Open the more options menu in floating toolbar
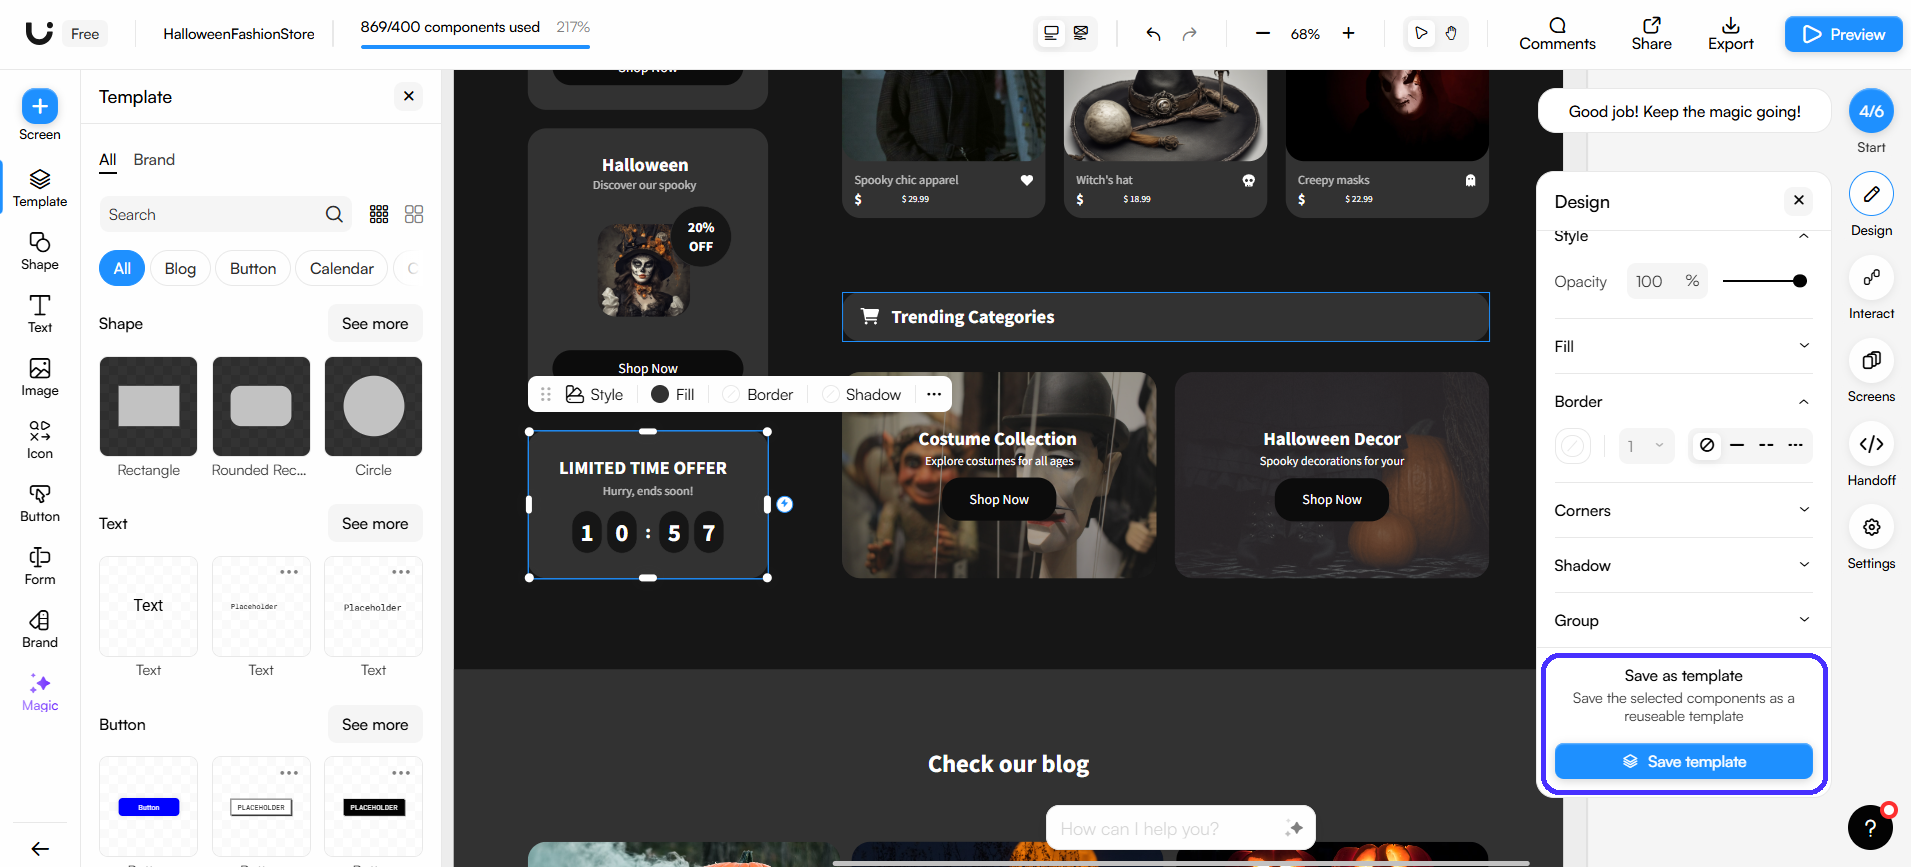This screenshot has height=867, width=1911. tap(934, 394)
